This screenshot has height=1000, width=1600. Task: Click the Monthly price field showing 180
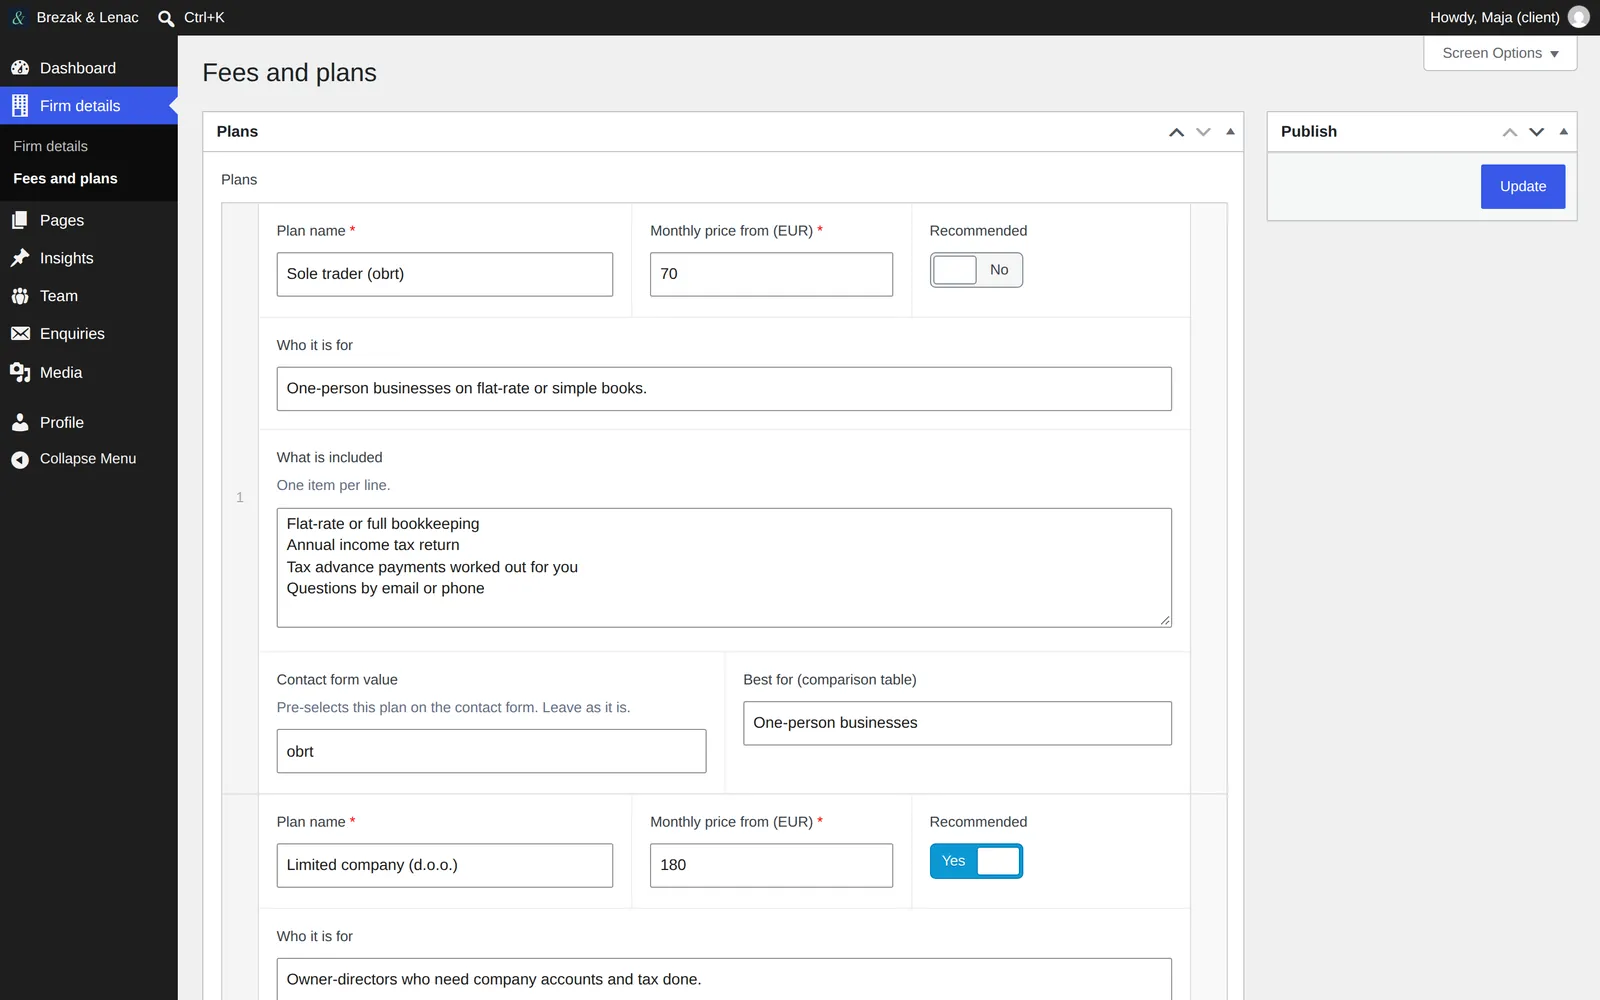pyautogui.click(x=771, y=865)
